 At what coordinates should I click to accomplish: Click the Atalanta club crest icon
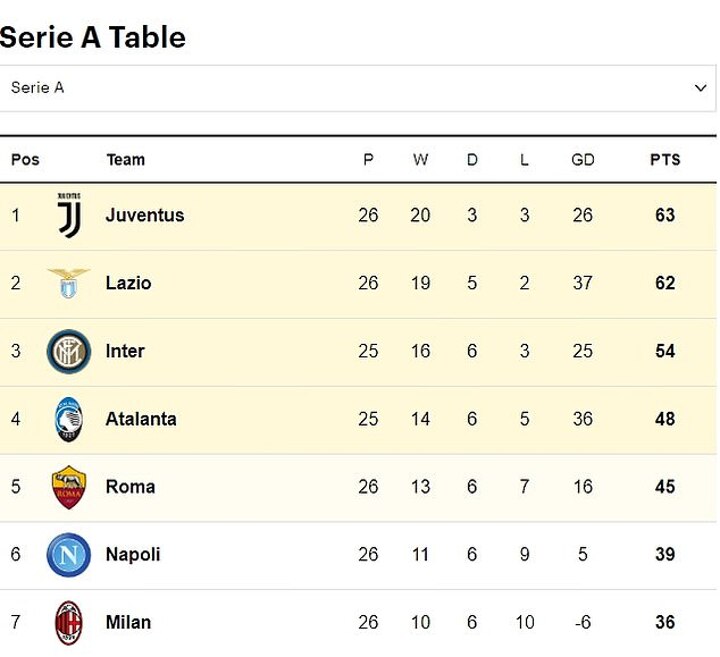click(69, 419)
